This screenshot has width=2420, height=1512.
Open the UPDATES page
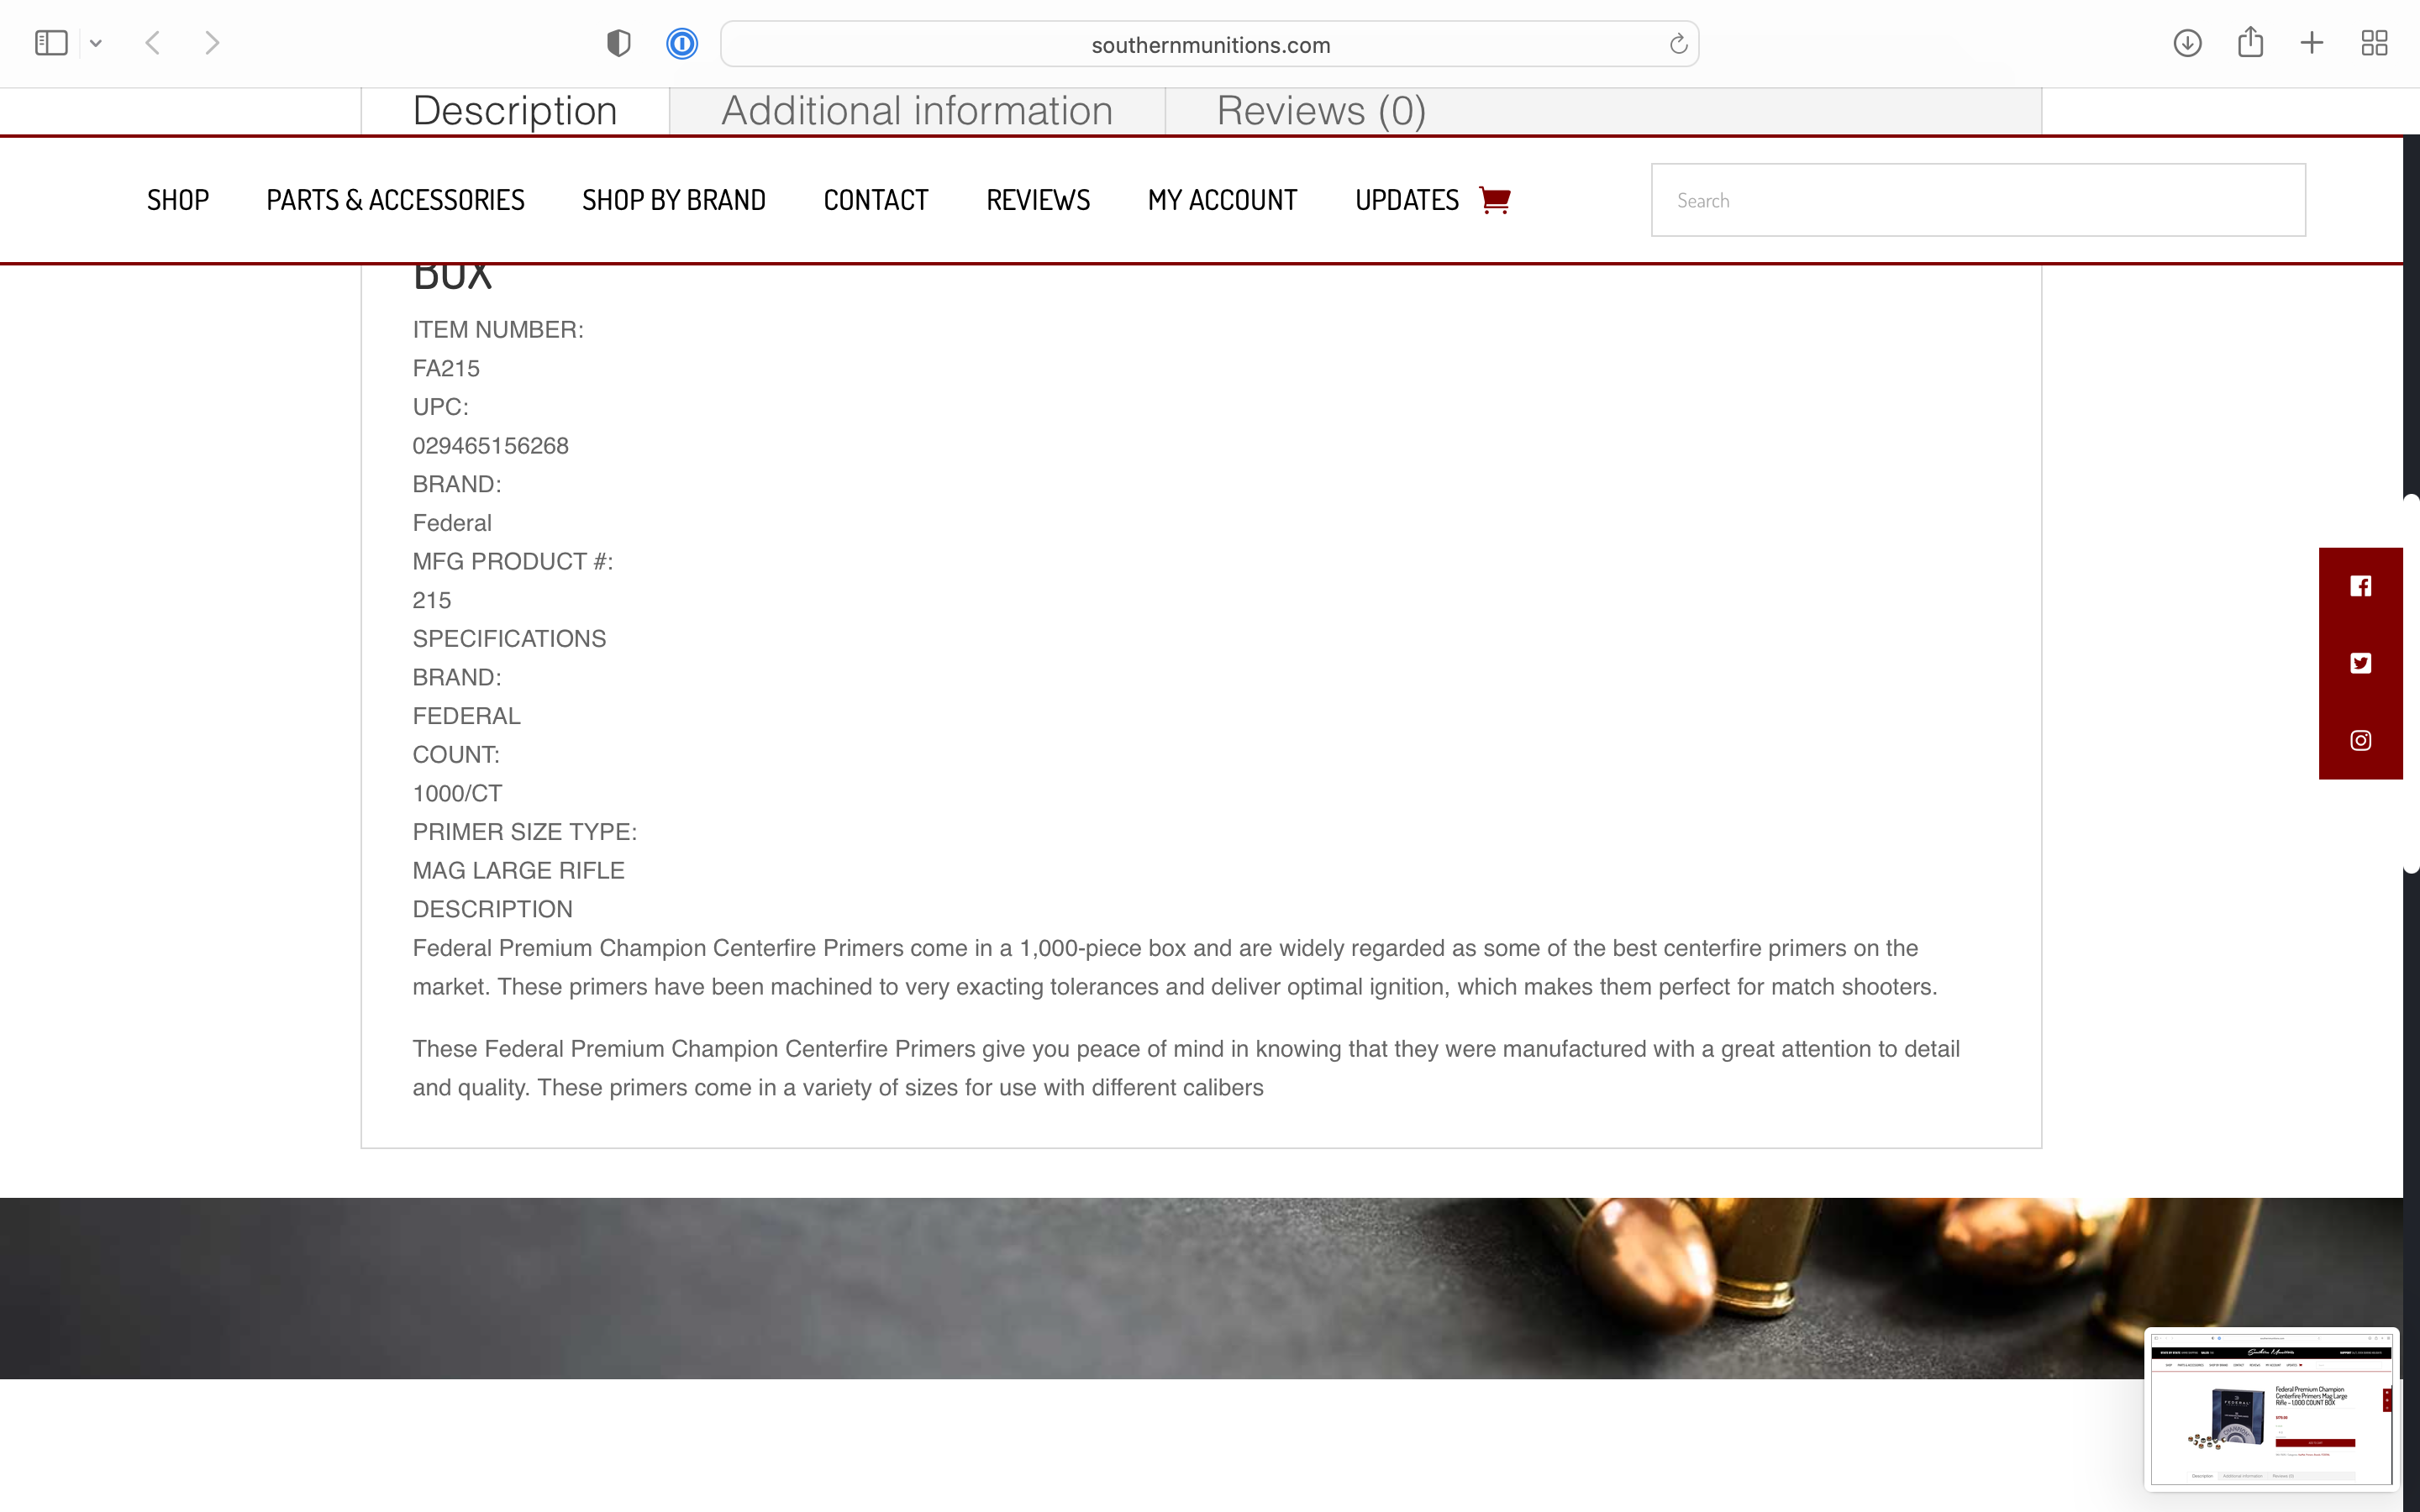click(x=1407, y=200)
